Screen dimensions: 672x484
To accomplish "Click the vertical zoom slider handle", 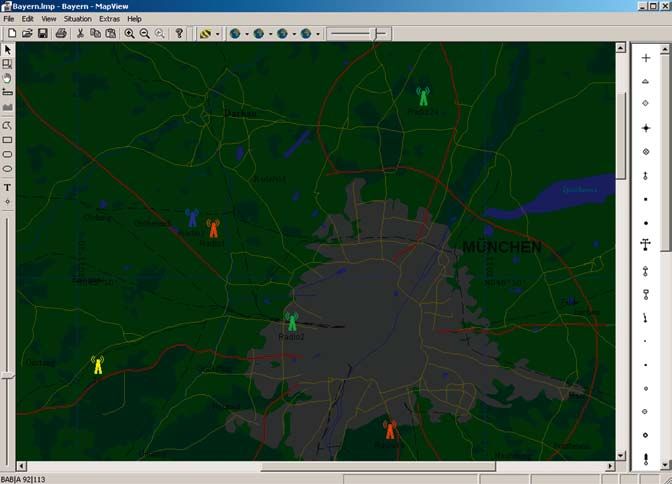I will 7,376.
